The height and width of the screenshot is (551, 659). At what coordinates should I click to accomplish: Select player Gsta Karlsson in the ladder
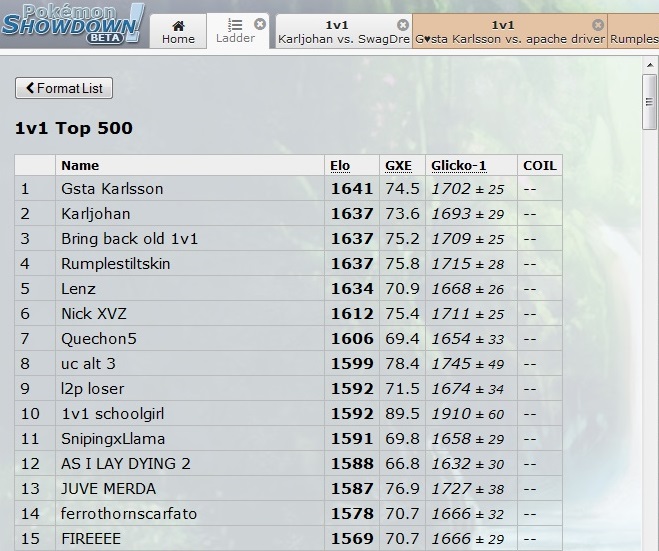112,189
